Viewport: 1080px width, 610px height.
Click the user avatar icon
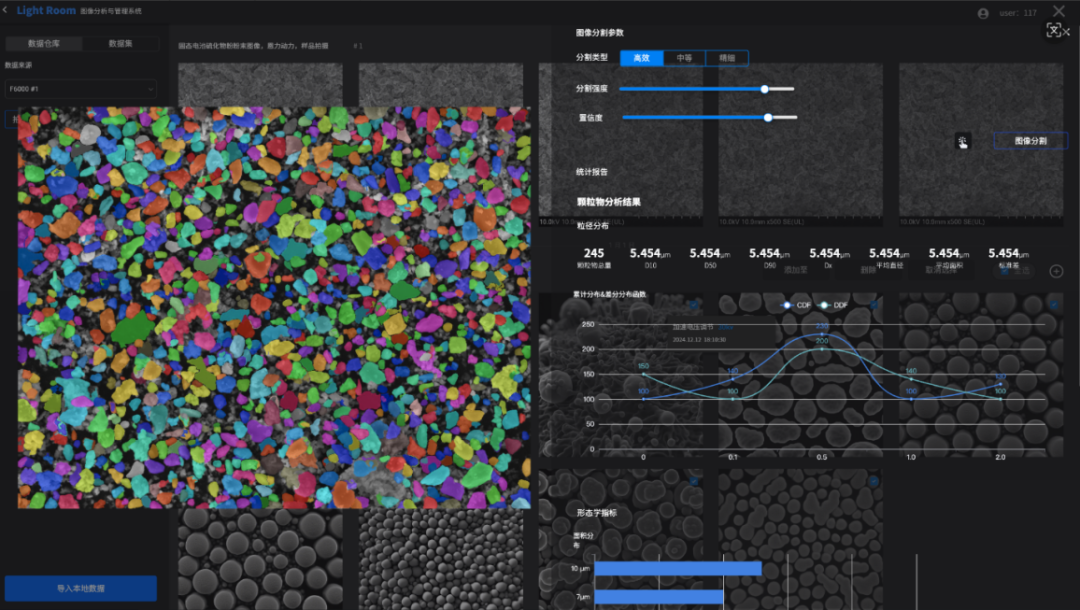pyautogui.click(x=983, y=13)
